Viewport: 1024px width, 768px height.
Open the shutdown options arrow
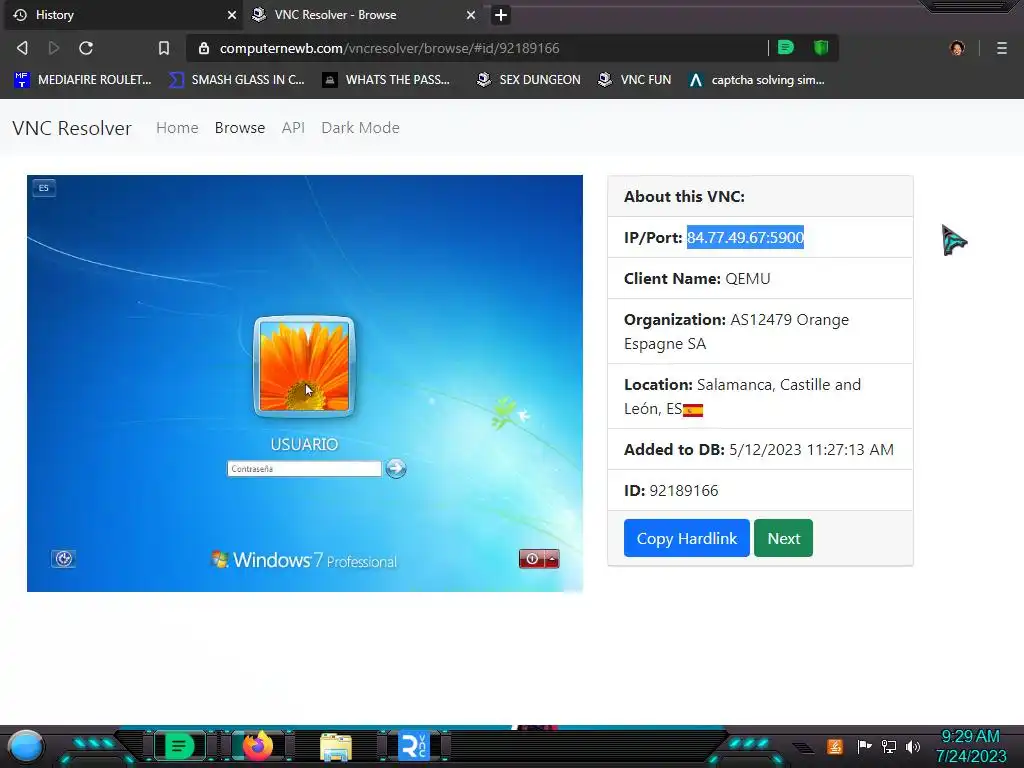[x=552, y=559]
